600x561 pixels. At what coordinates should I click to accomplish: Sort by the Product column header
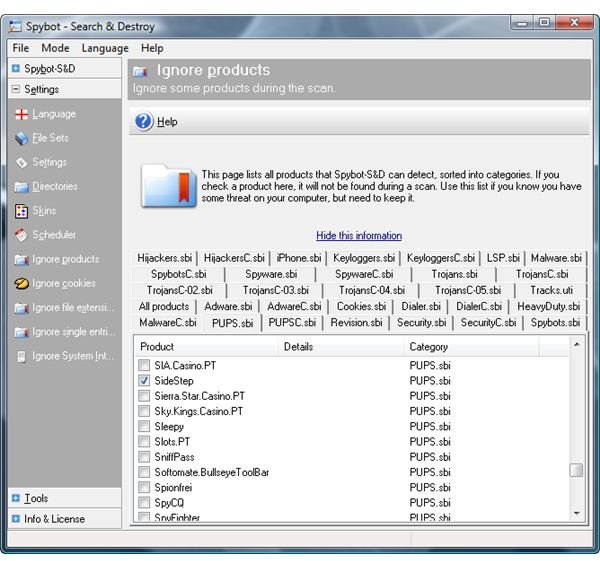click(206, 347)
